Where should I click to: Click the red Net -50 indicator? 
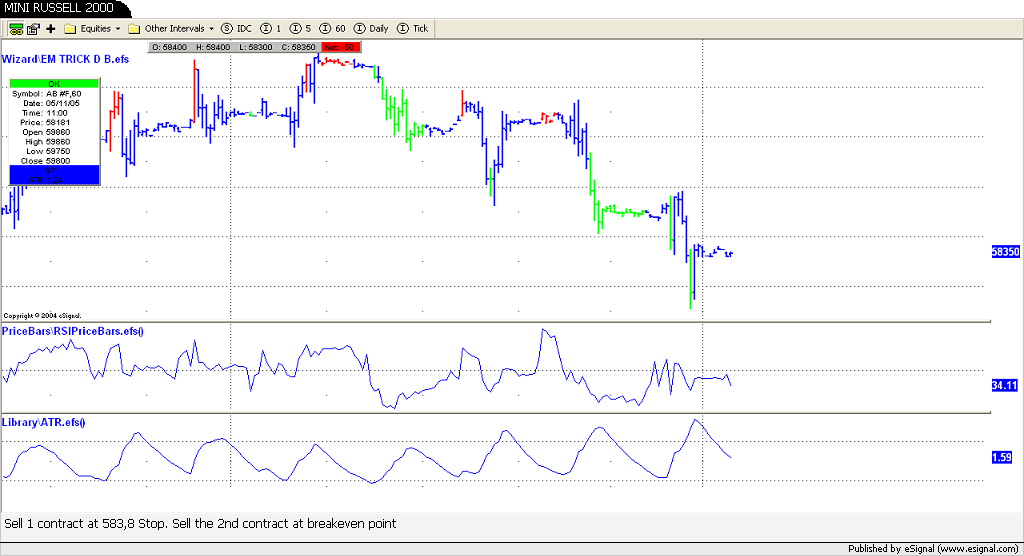point(340,46)
